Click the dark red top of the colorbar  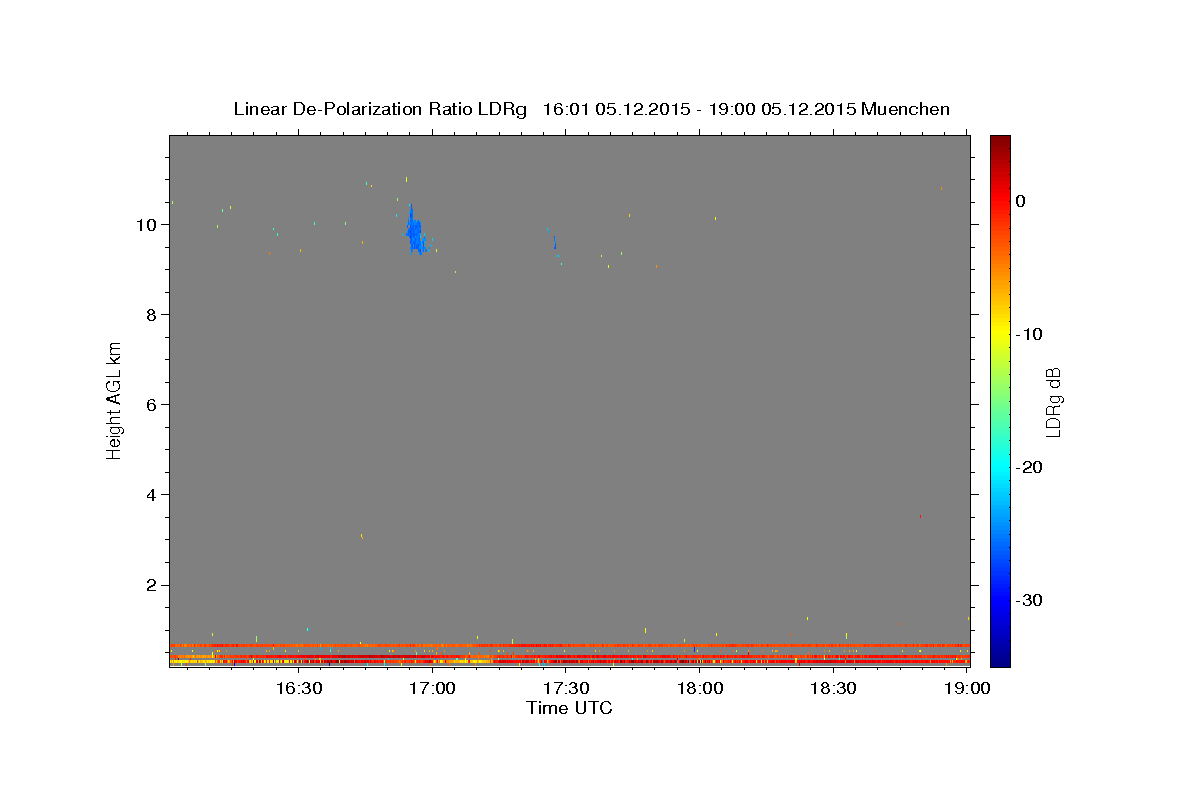click(1000, 145)
